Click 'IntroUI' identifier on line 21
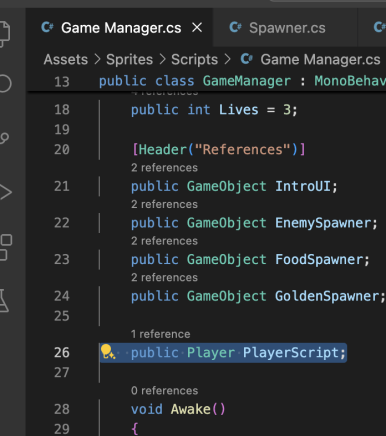This screenshot has height=436, width=386. [303, 186]
